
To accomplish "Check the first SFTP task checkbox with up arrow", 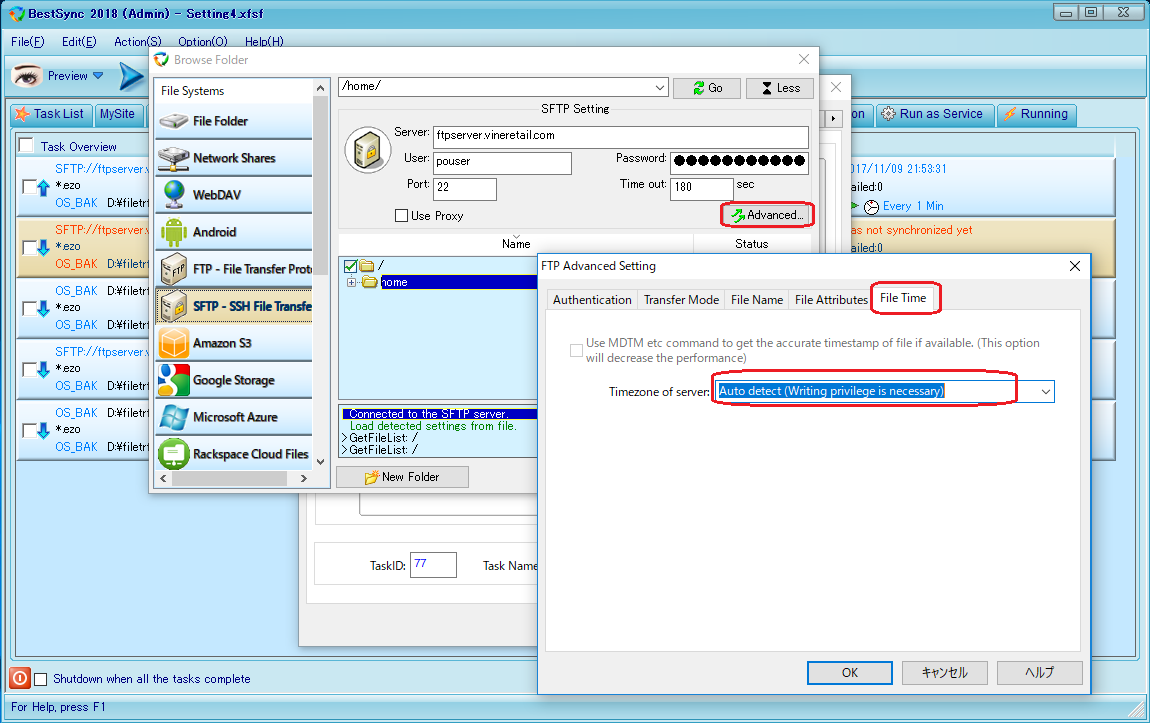I will click(29, 186).
